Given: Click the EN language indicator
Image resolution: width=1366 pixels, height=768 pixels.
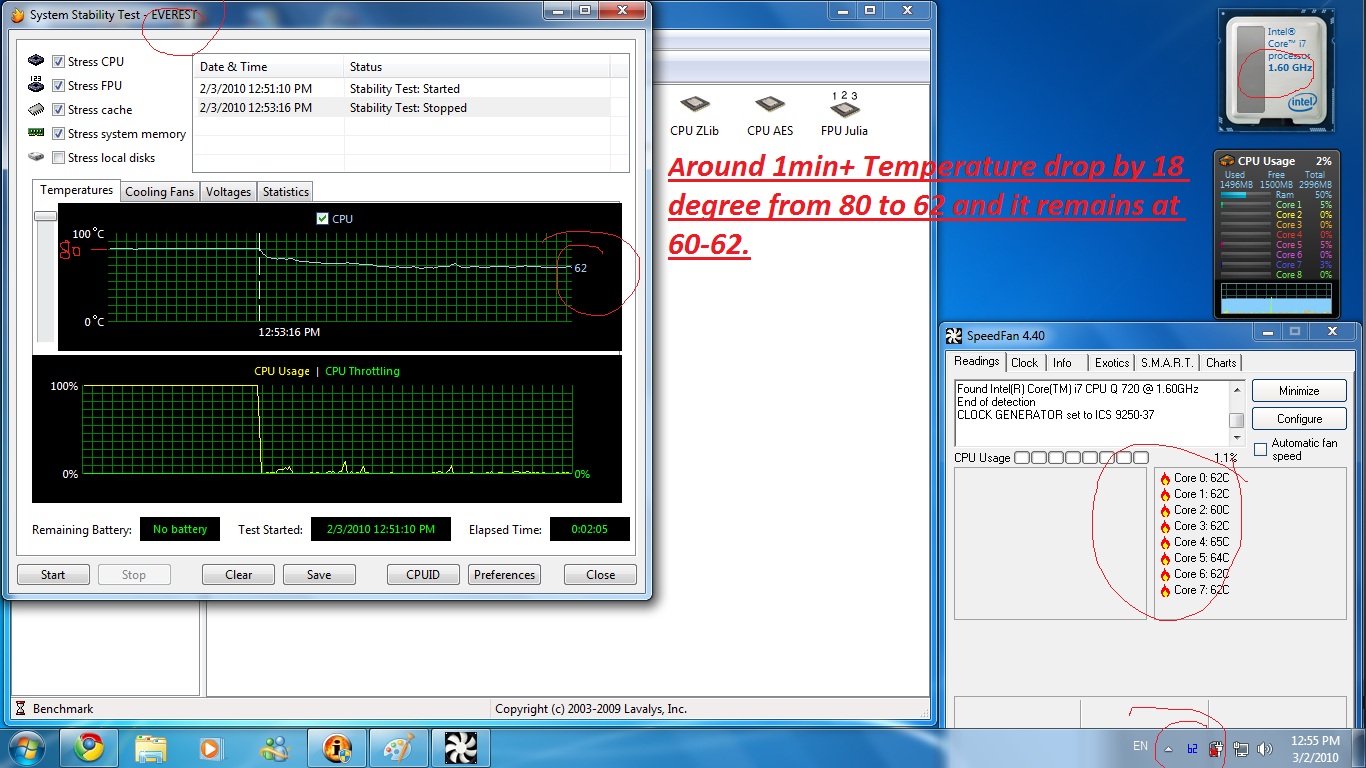Looking at the screenshot, I should (1140, 746).
